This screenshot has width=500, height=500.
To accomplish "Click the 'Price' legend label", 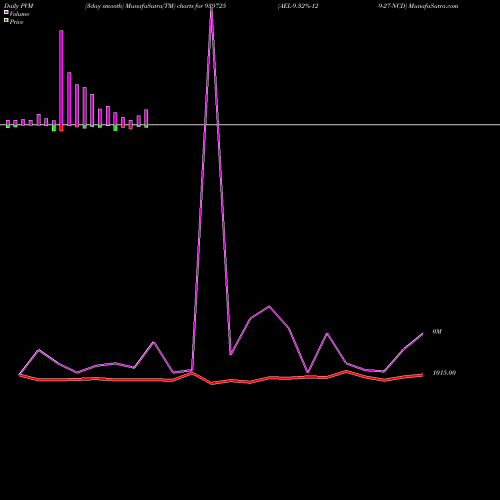I will 16,22.
